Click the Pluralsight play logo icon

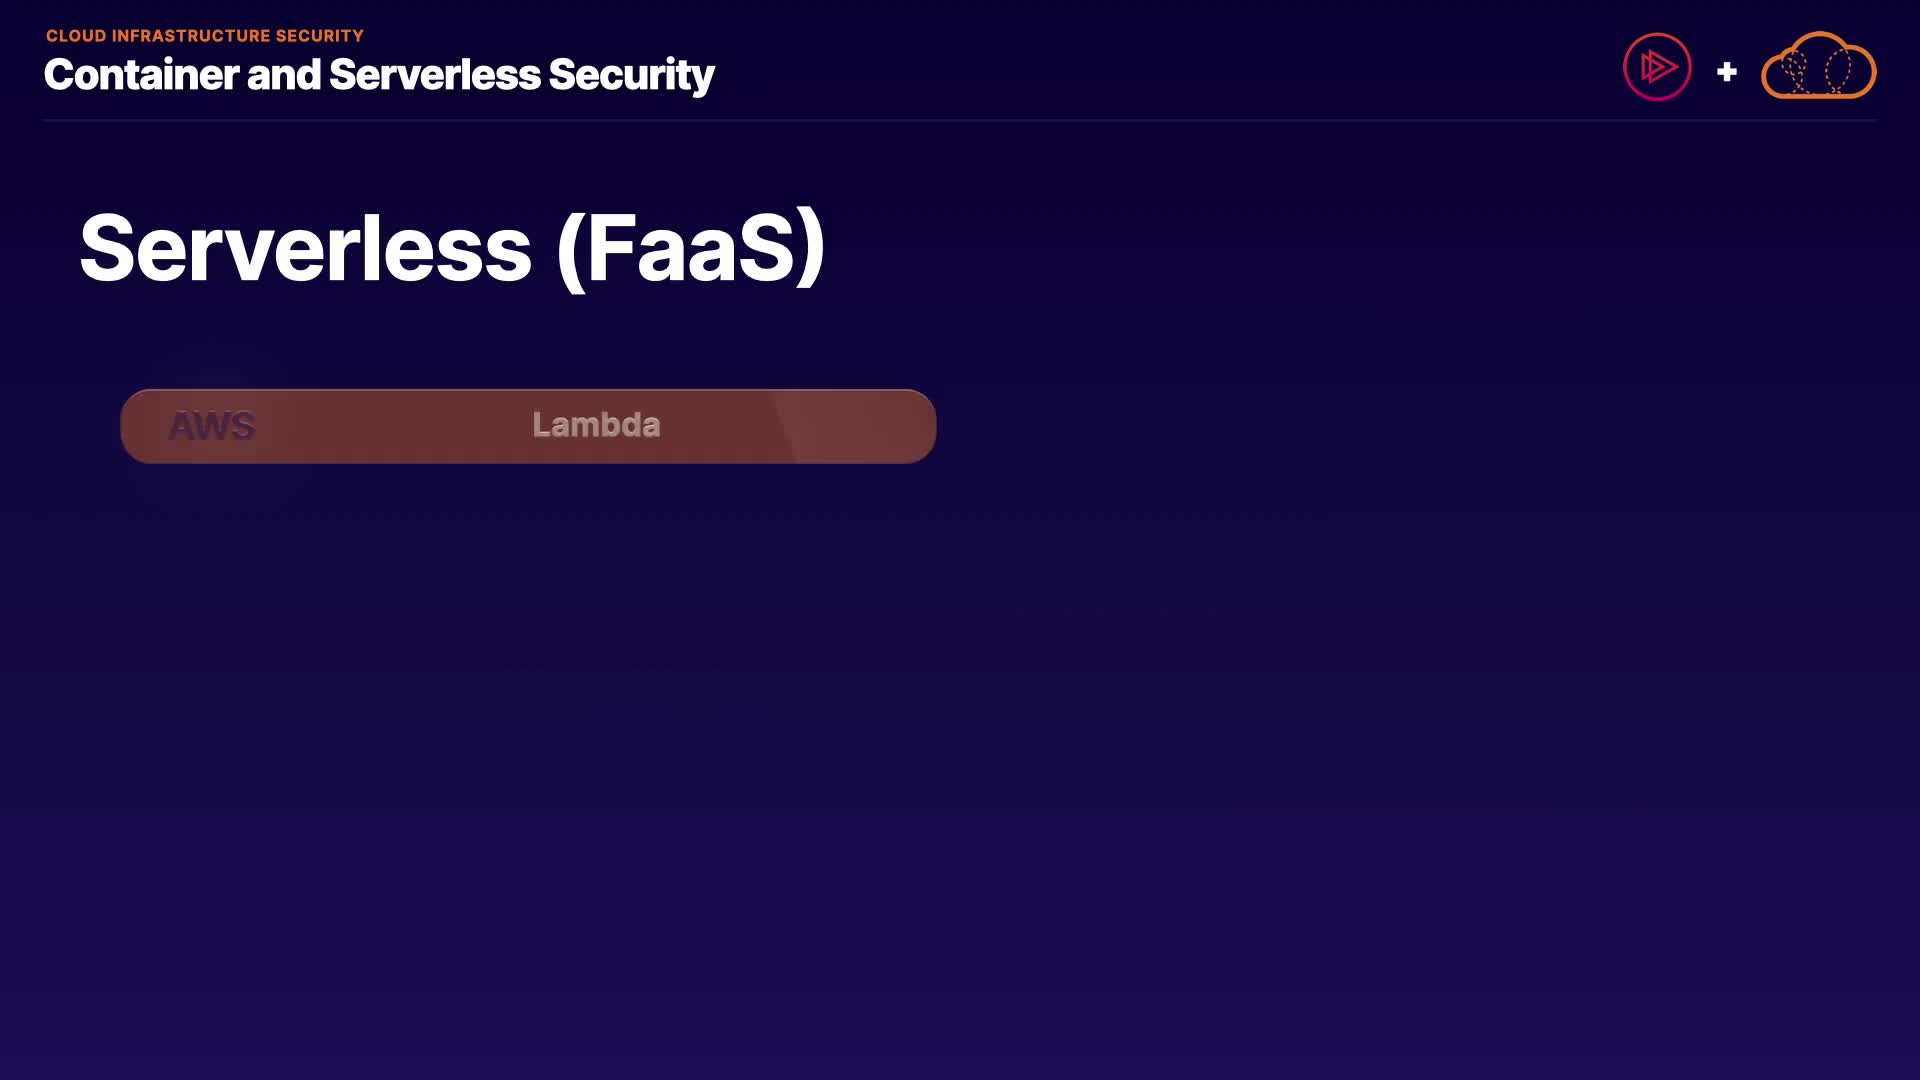[x=1657, y=67]
